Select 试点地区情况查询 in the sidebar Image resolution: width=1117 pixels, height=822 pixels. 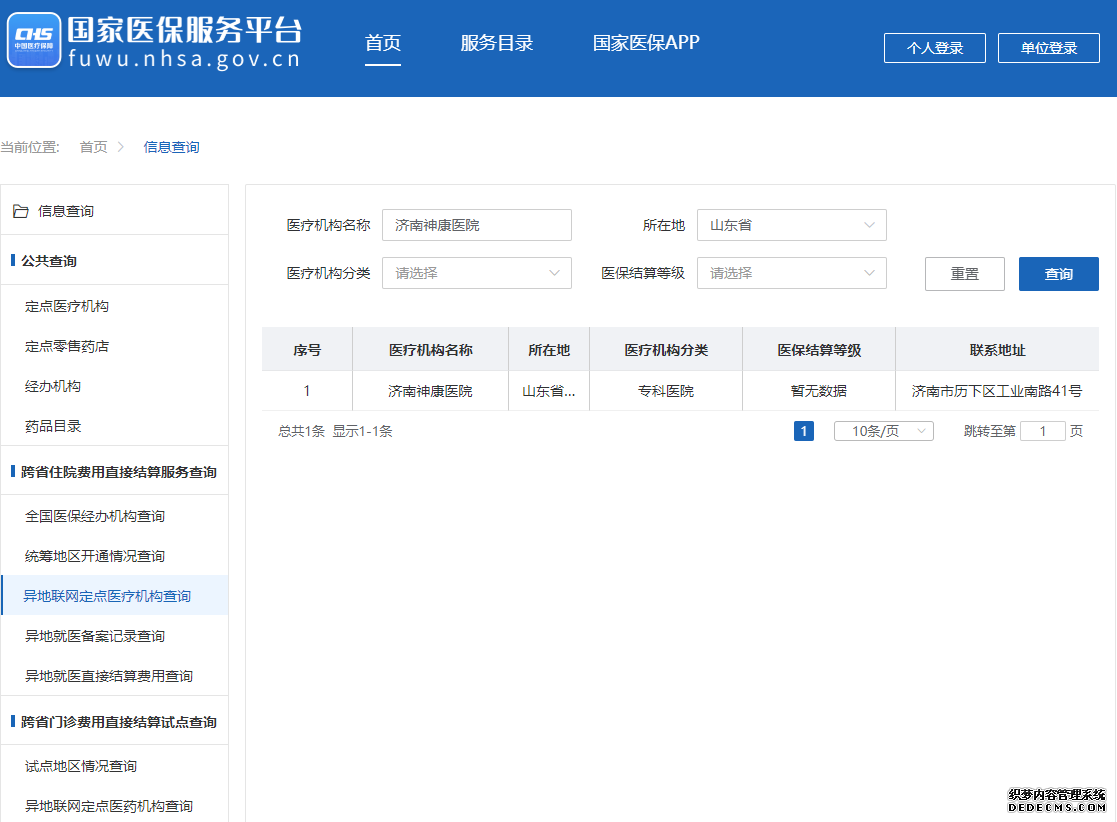tap(80, 766)
